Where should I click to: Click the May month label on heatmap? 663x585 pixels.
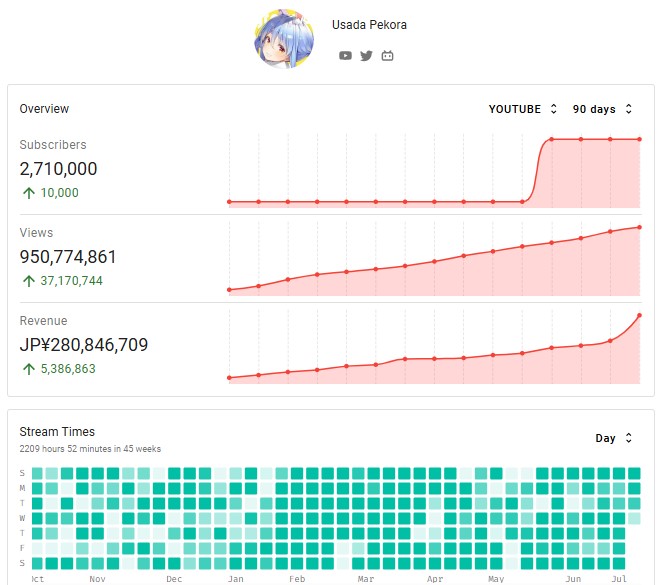point(496,579)
